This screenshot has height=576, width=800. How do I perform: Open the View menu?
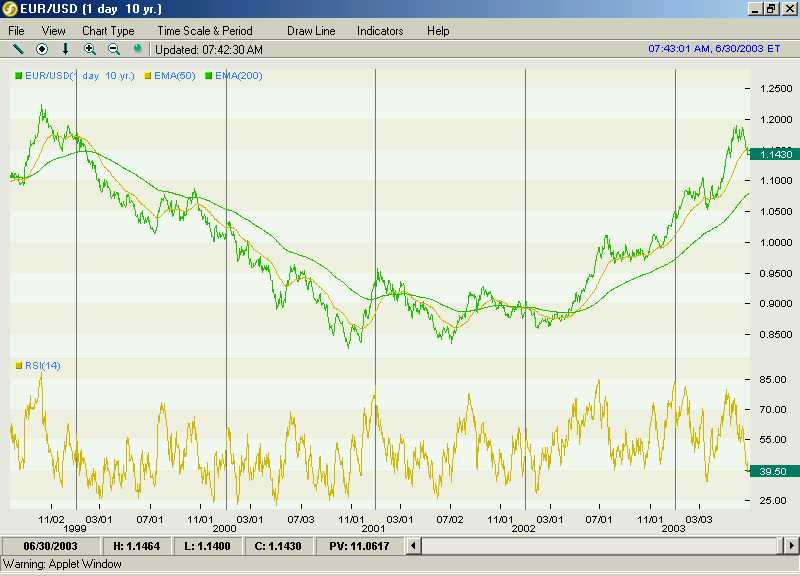(54, 31)
